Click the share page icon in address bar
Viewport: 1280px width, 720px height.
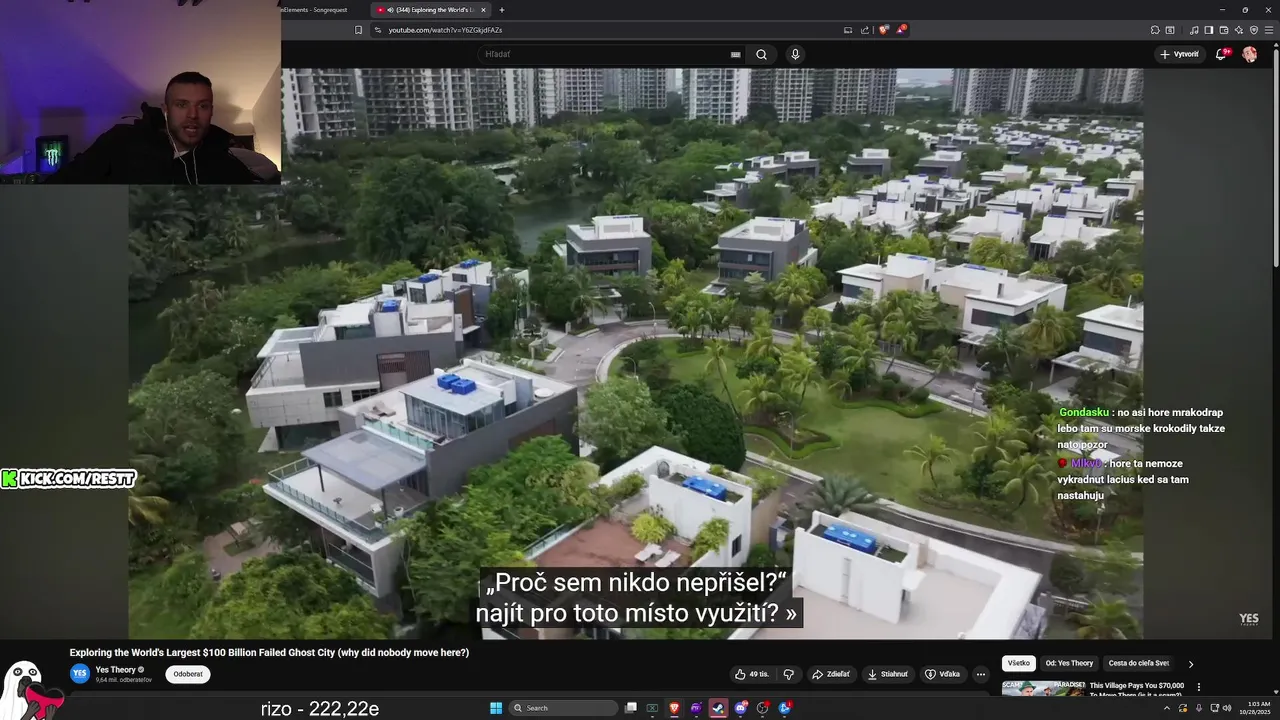[865, 30]
